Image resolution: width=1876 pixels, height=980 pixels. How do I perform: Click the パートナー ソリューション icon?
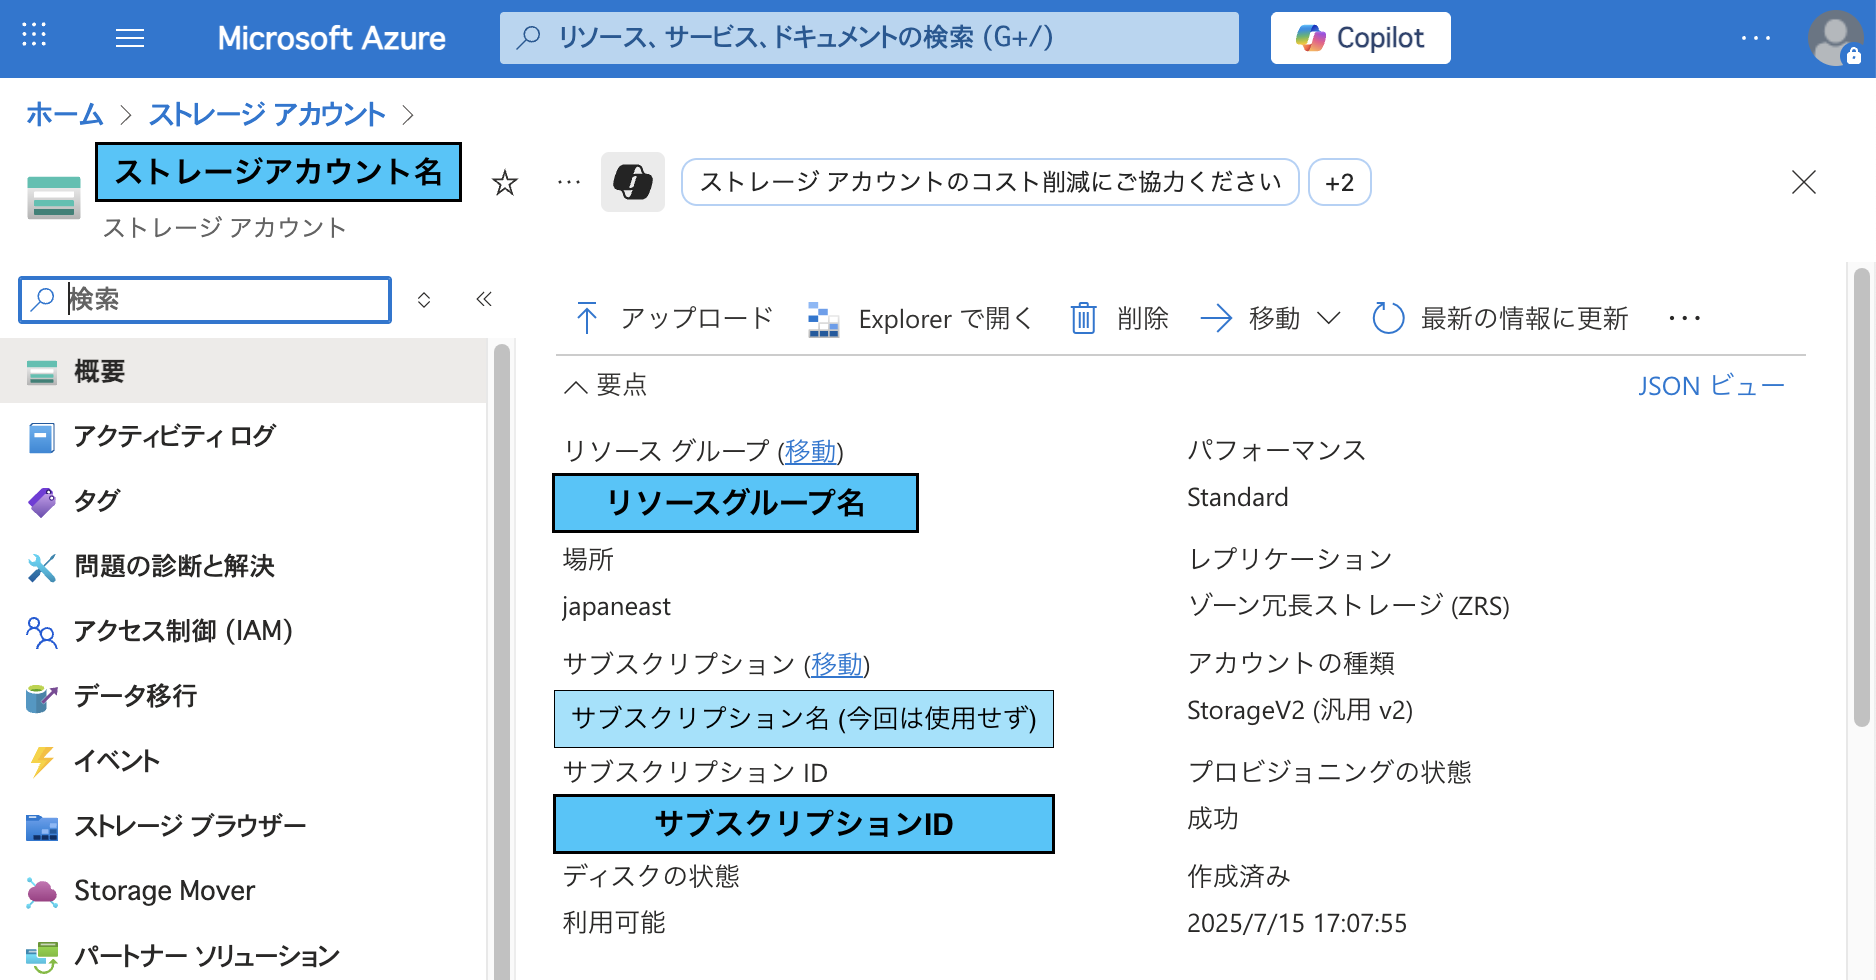tap(42, 957)
